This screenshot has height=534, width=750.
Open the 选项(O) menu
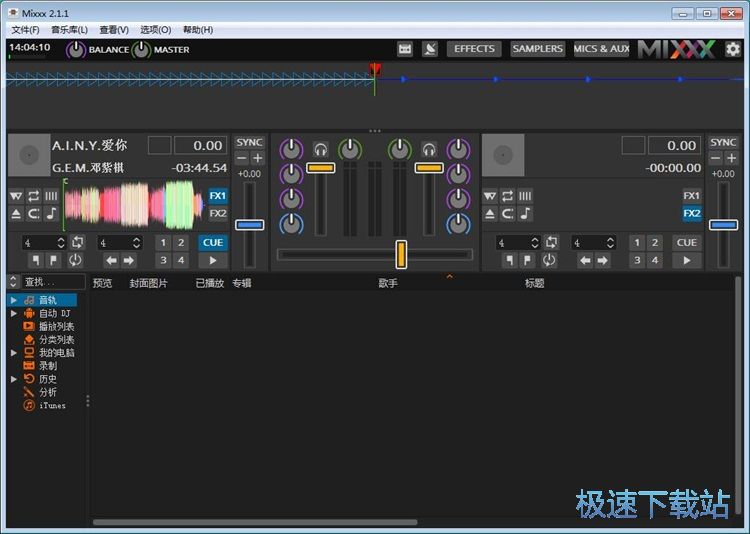tap(155, 30)
